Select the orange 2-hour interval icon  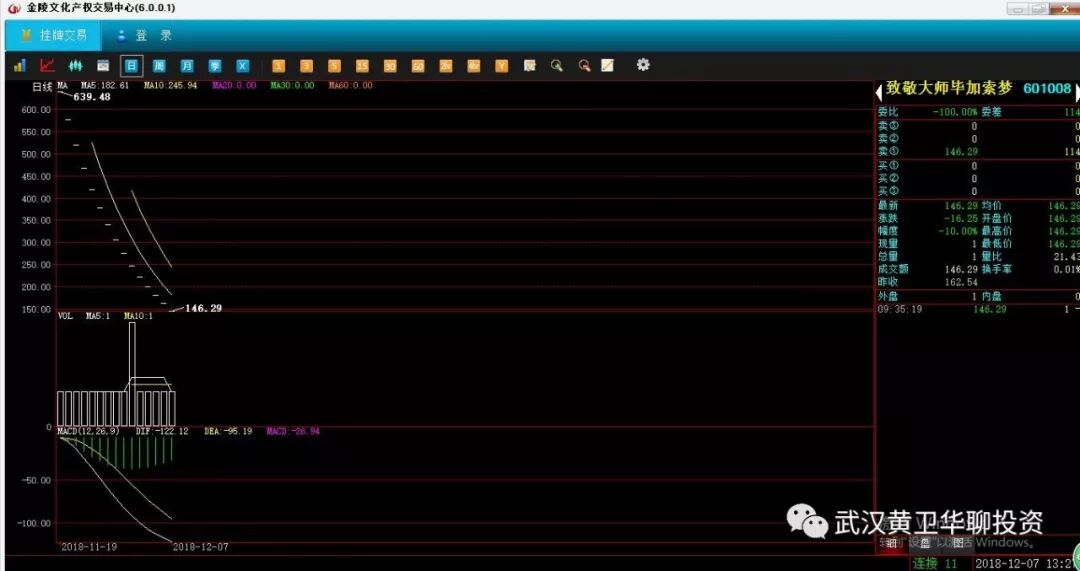(x=446, y=66)
